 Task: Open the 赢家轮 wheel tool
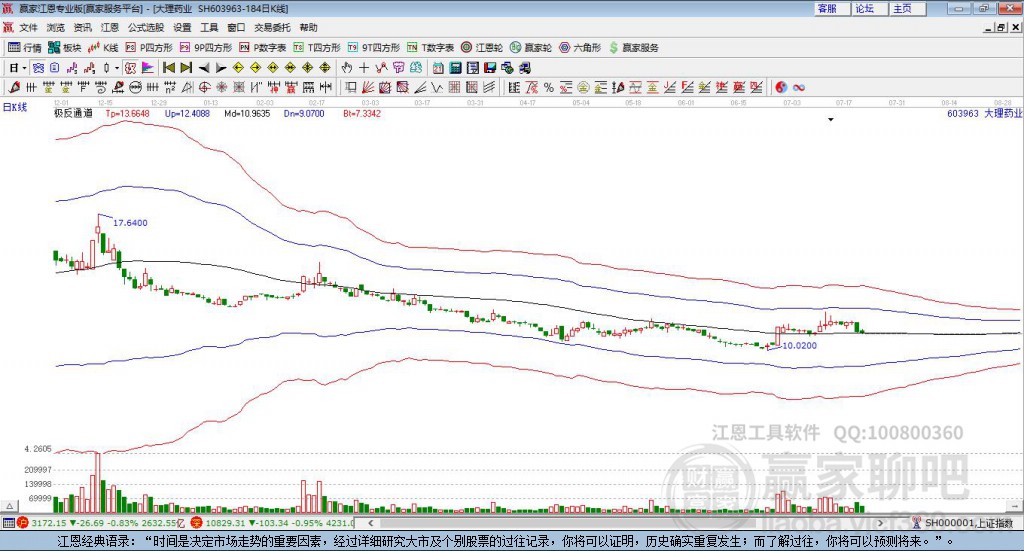click(x=531, y=48)
